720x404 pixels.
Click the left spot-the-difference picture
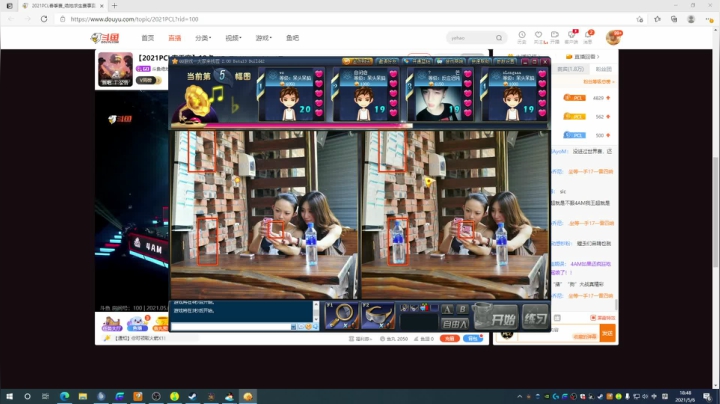[264, 214]
